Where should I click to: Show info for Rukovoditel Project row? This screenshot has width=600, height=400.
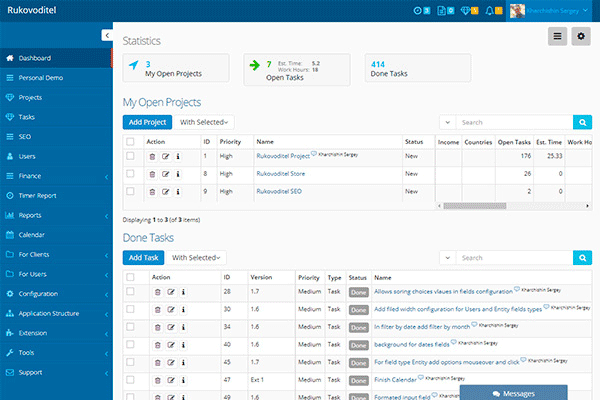click(x=178, y=156)
